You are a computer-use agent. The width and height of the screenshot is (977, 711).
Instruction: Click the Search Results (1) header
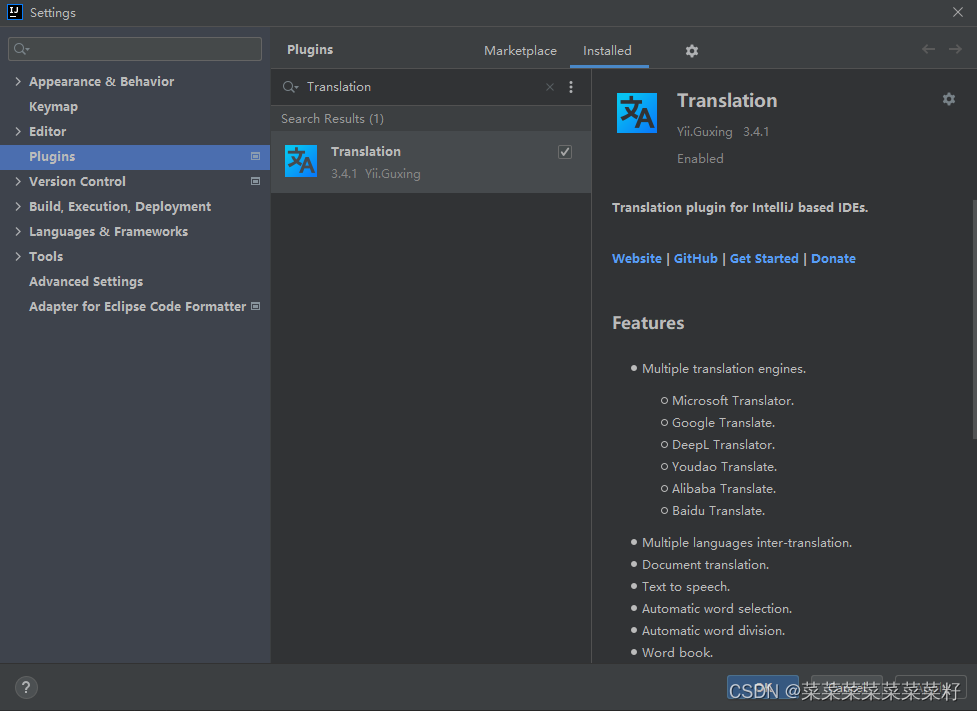click(332, 118)
